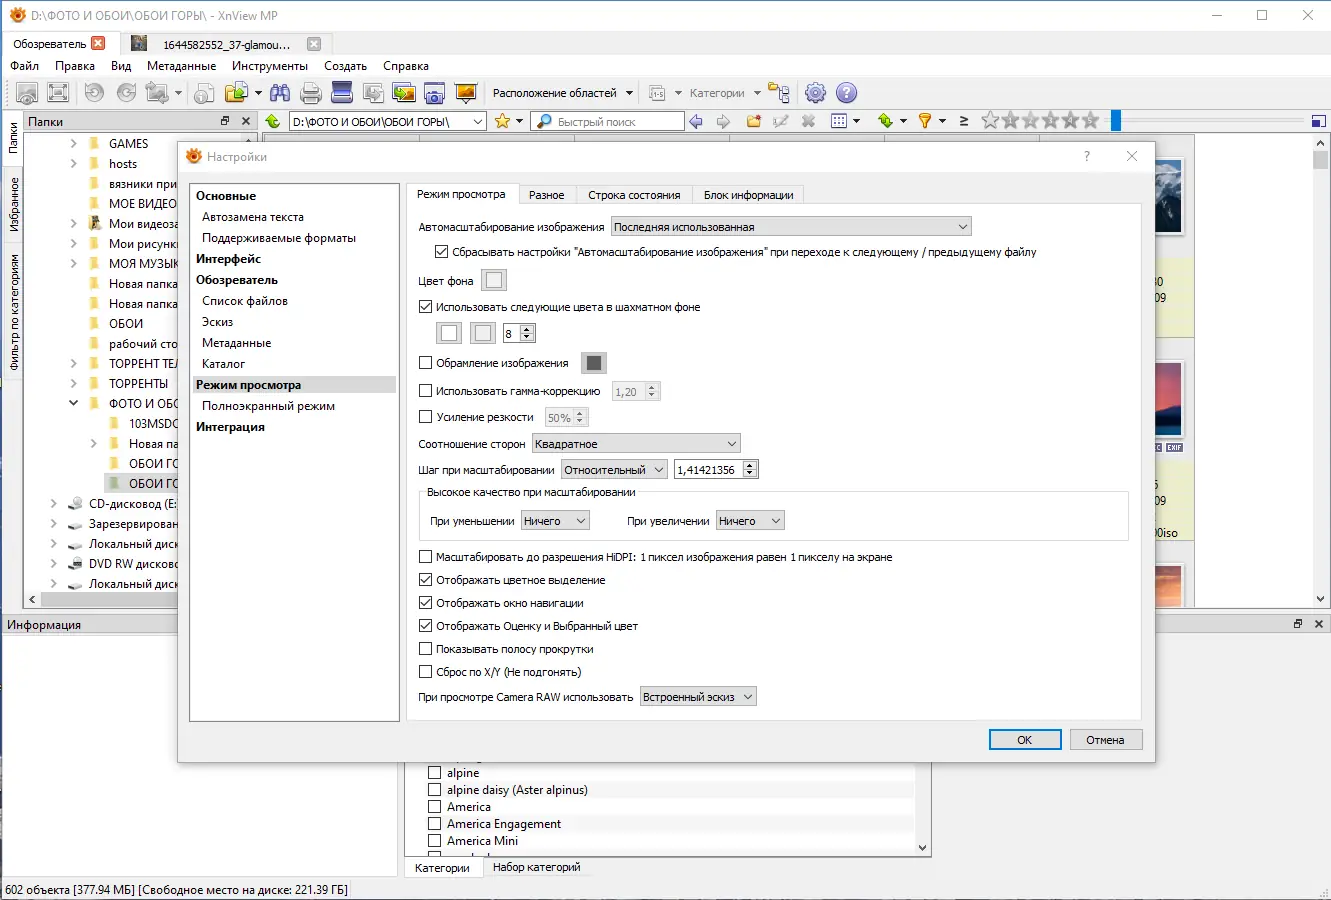1331x900 pixels.
Task: Click the magnifier icon in quick search
Action: click(544, 121)
